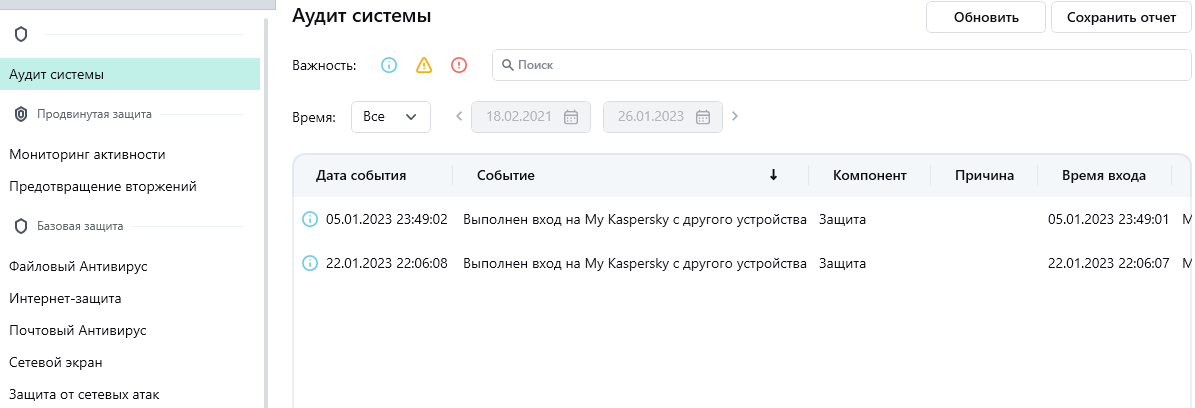Image resolution: width=1195 pixels, height=408 pixels.
Task: Go to previous time period arrow
Action: pyautogui.click(x=459, y=116)
